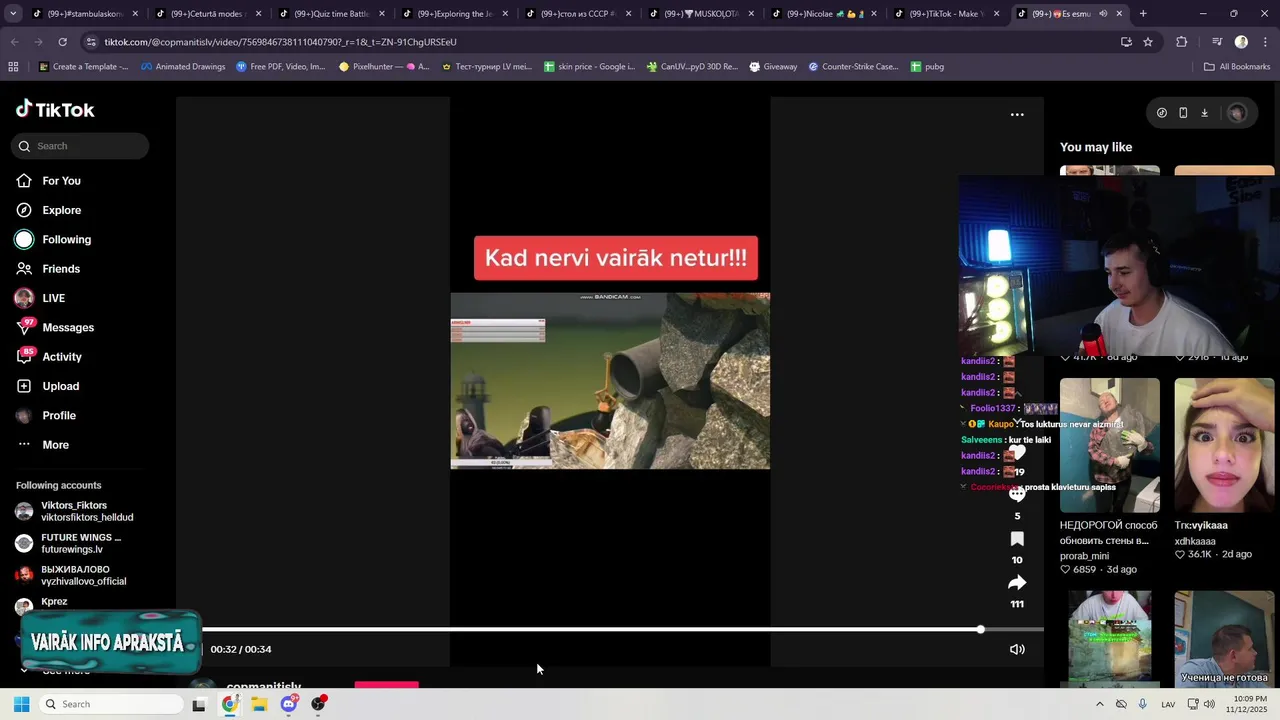This screenshot has height=720, width=1280.
Task: Click the browser back arrow
Action: pos(14,42)
